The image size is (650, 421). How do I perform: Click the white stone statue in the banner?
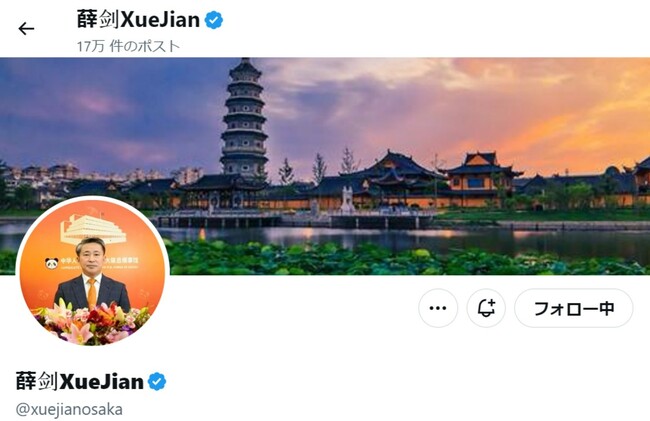coord(347,200)
